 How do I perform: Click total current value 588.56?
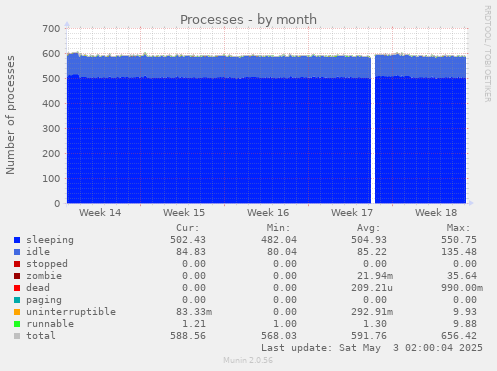188,336
